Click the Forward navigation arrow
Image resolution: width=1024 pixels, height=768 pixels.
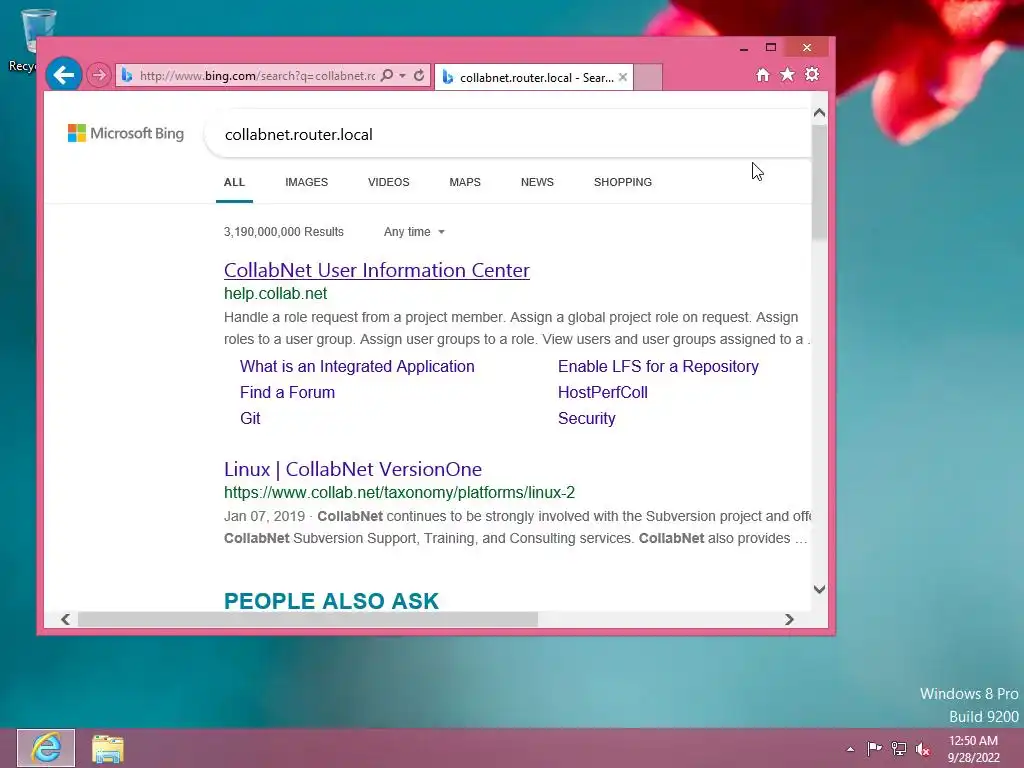[x=99, y=75]
